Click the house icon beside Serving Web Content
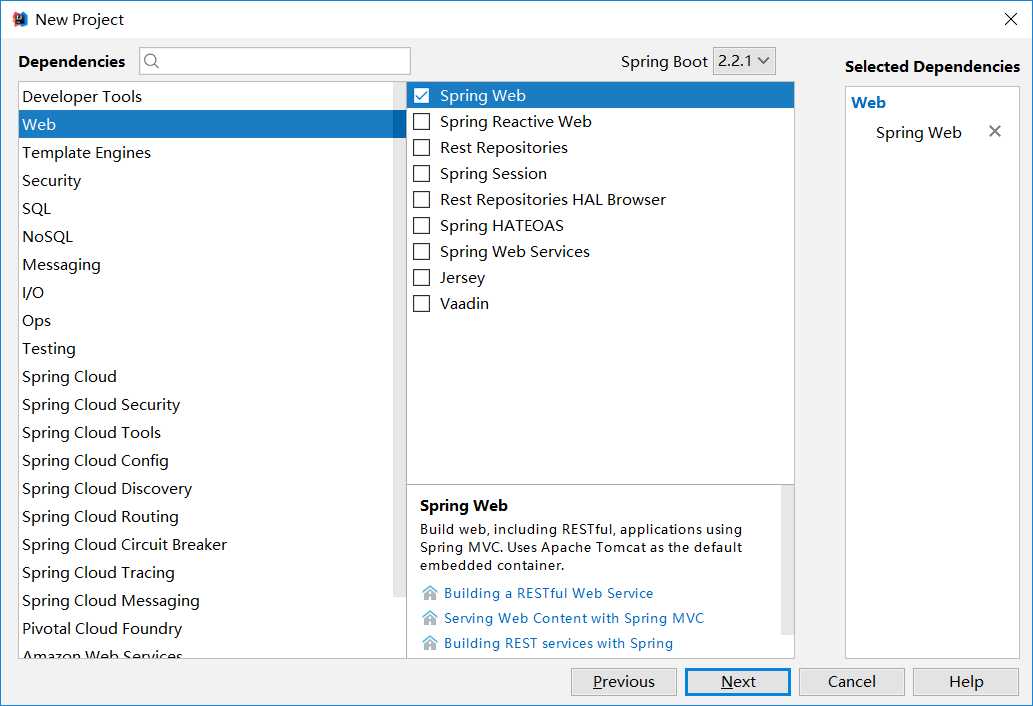The image size is (1033, 706). pyautogui.click(x=430, y=618)
